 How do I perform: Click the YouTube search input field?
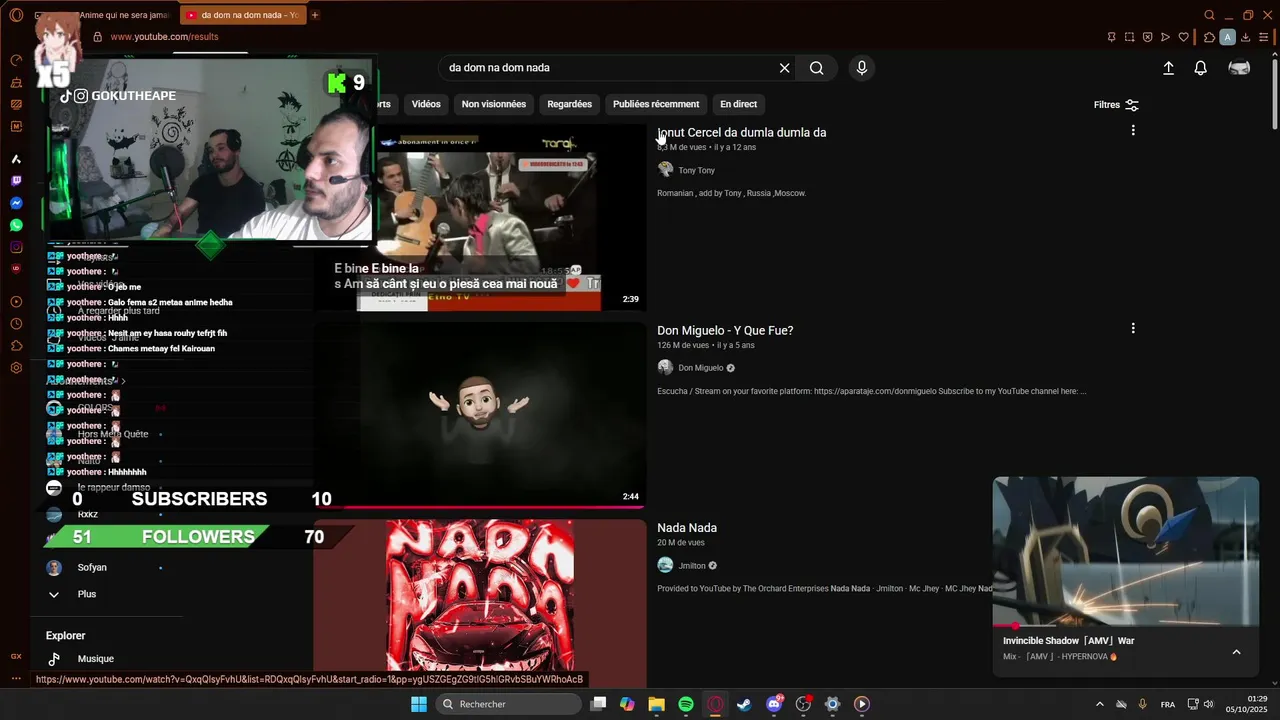coord(610,68)
